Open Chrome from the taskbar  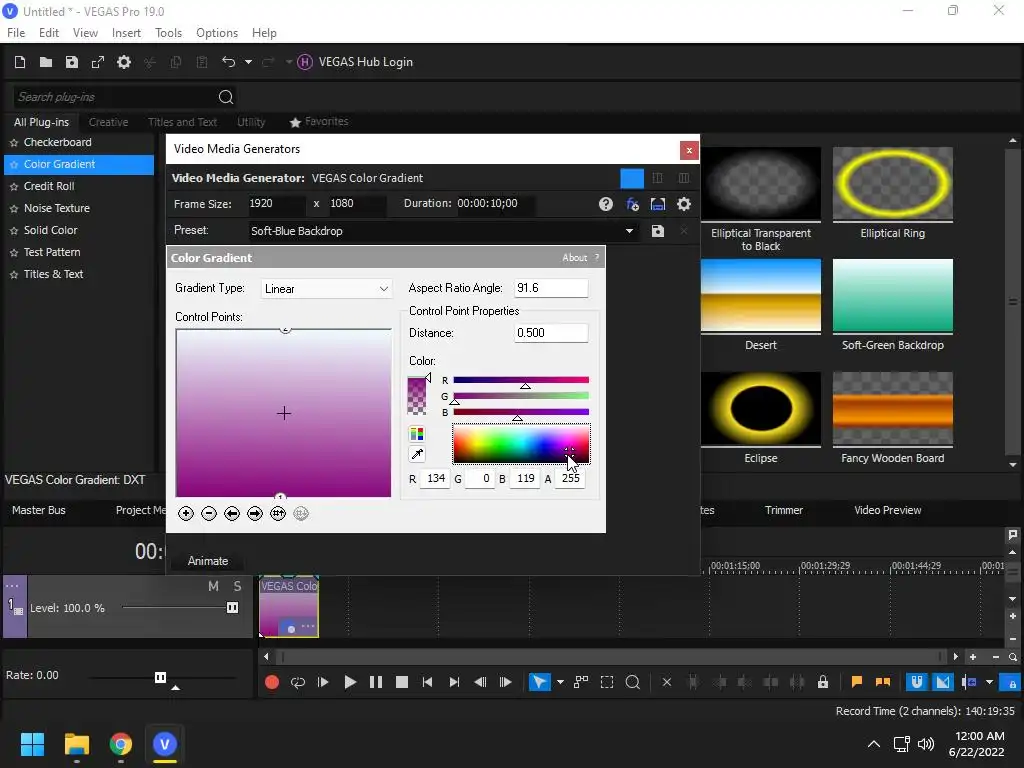tap(121, 744)
